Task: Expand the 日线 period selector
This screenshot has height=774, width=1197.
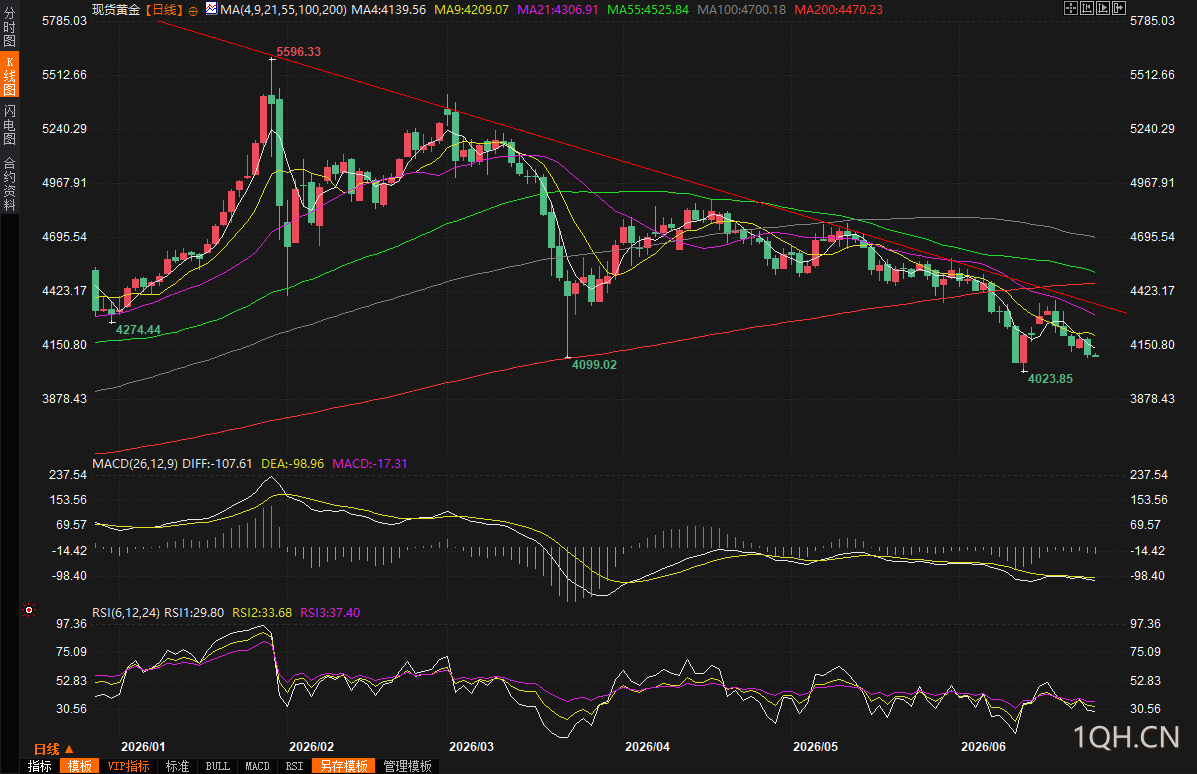Action: point(53,749)
